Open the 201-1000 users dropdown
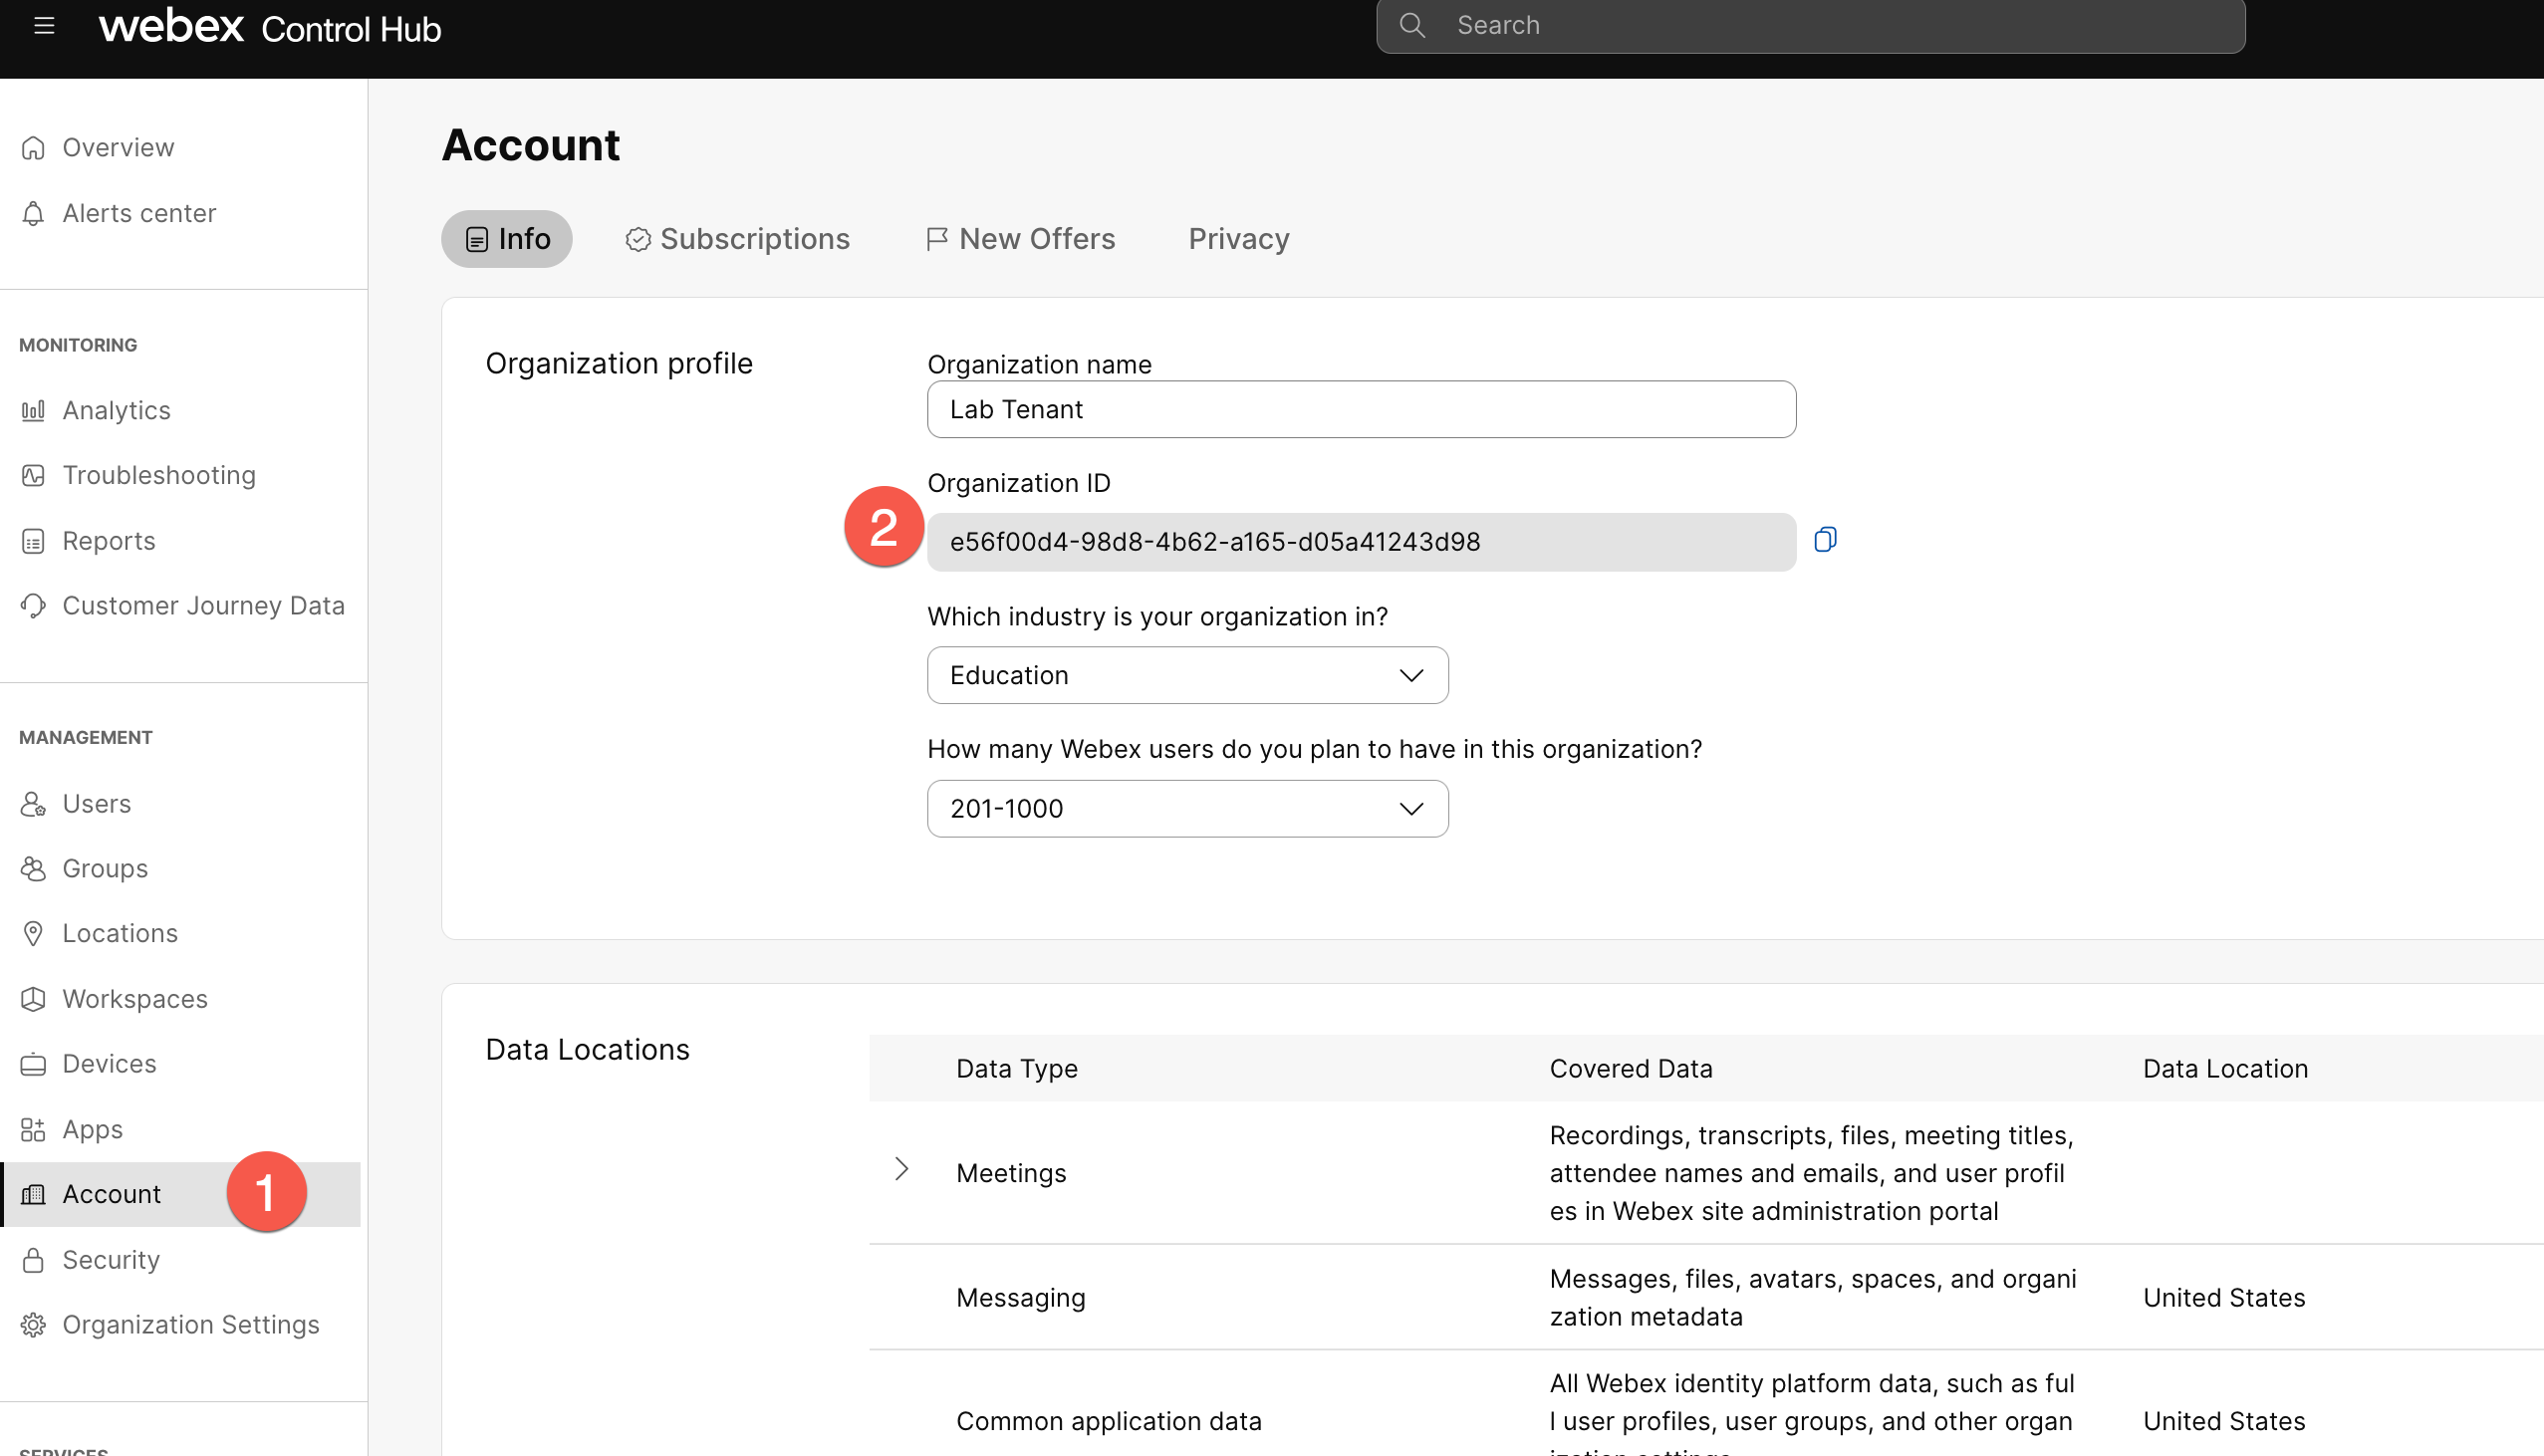 coord(1187,808)
